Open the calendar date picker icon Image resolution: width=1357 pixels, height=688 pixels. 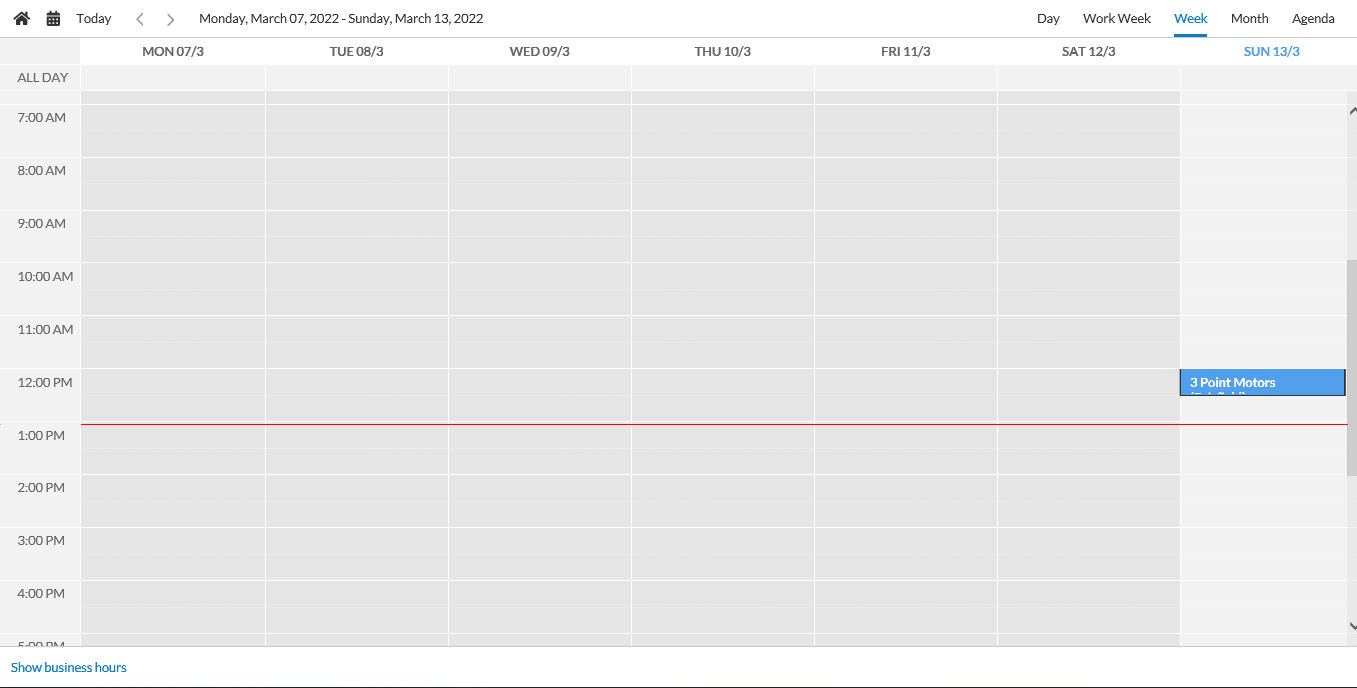tap(54, 18)
